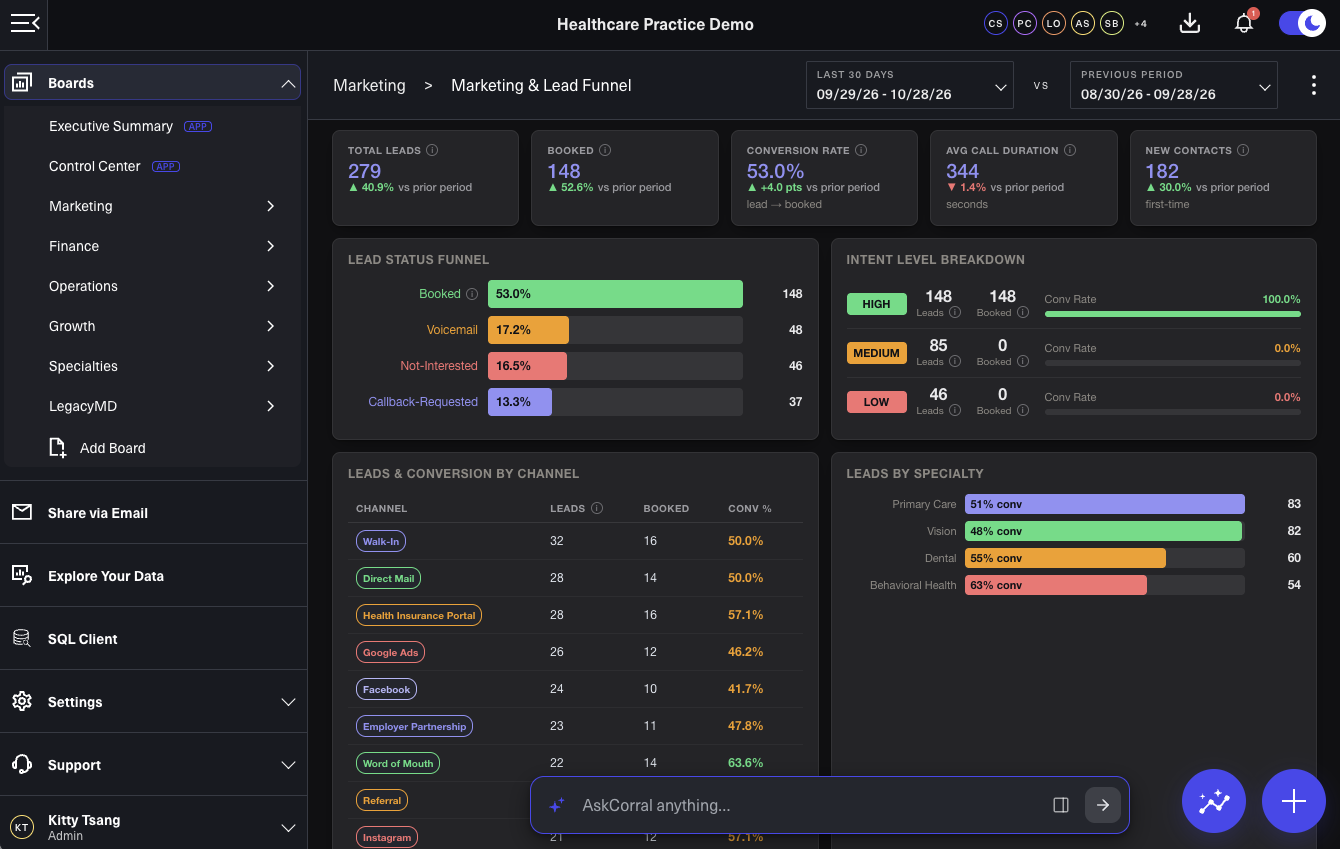Select the Health Insurance Portal channel tag
The height and width of the screenshot is (849, 1340).
click(419, 615)
